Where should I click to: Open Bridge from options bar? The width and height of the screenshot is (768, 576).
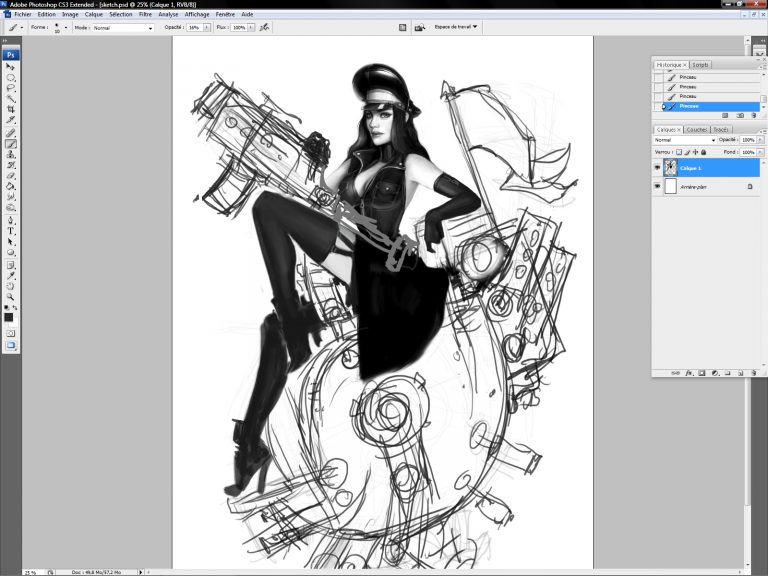tap(420, 27)
